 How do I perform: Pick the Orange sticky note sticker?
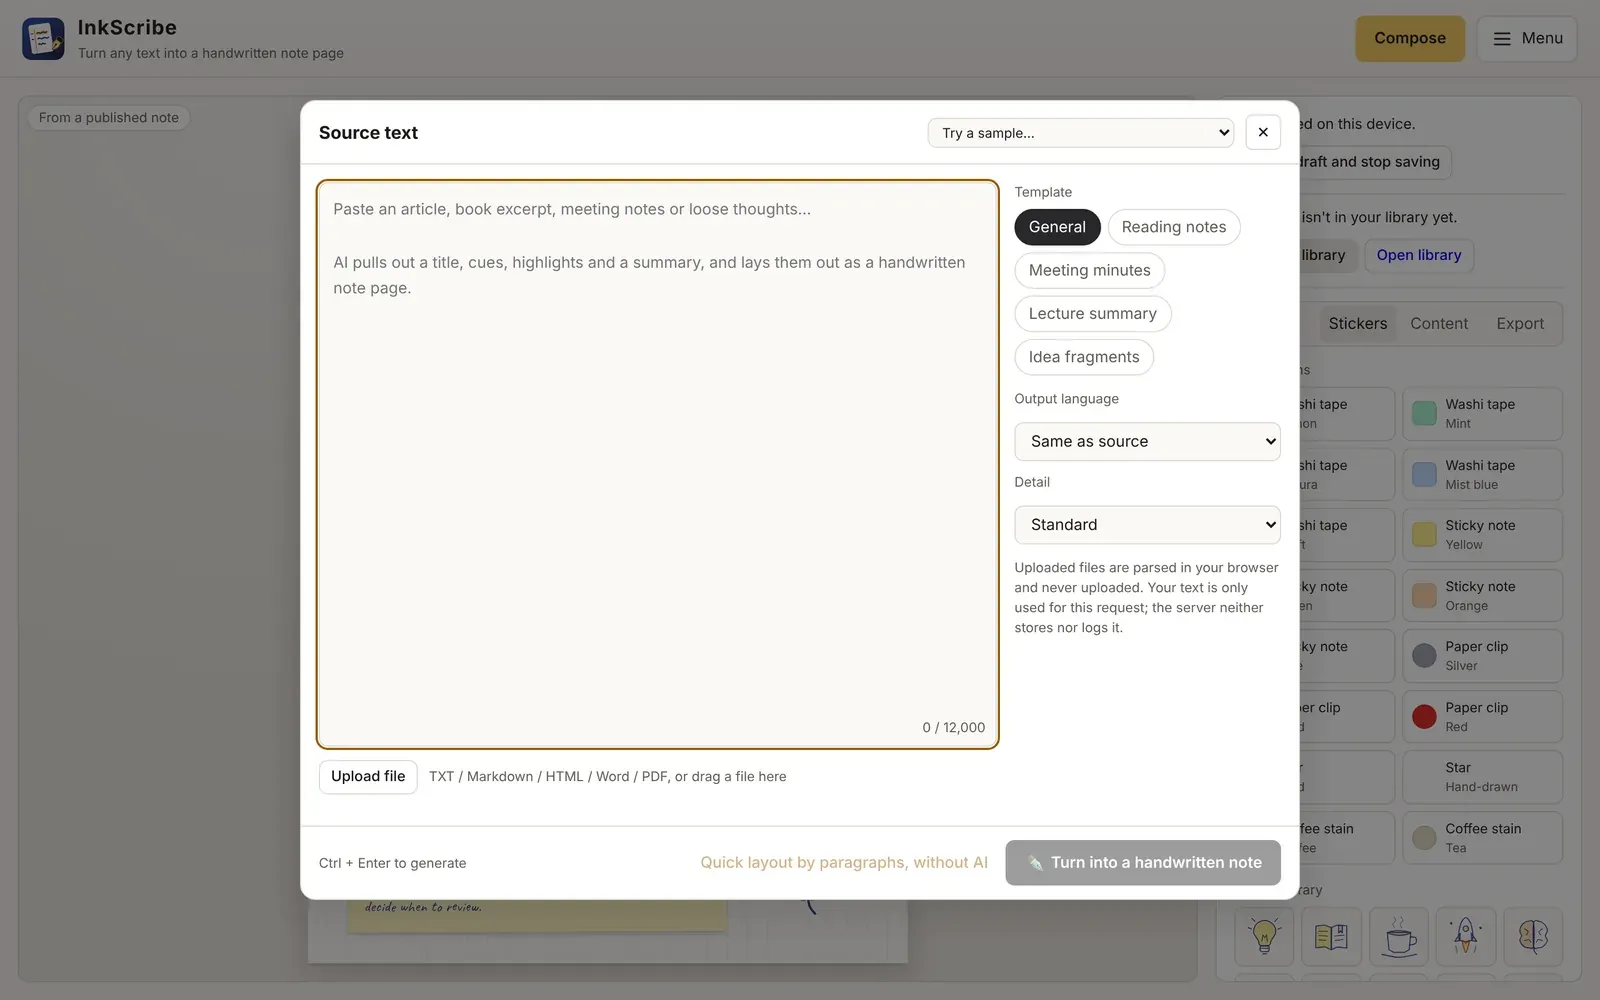tap(1483, 596)
